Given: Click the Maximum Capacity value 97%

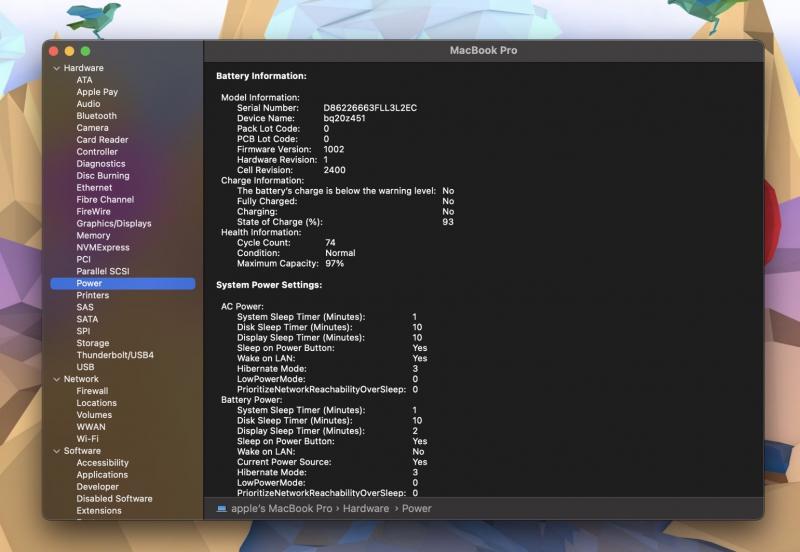Looking at the screenshot, I should 335,263.
